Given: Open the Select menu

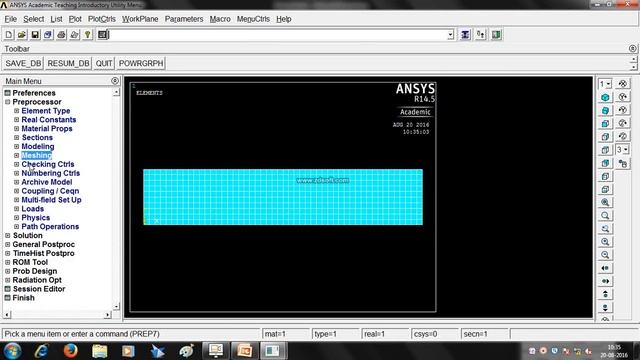Looking at the screenshot, I should pos(33,19).
